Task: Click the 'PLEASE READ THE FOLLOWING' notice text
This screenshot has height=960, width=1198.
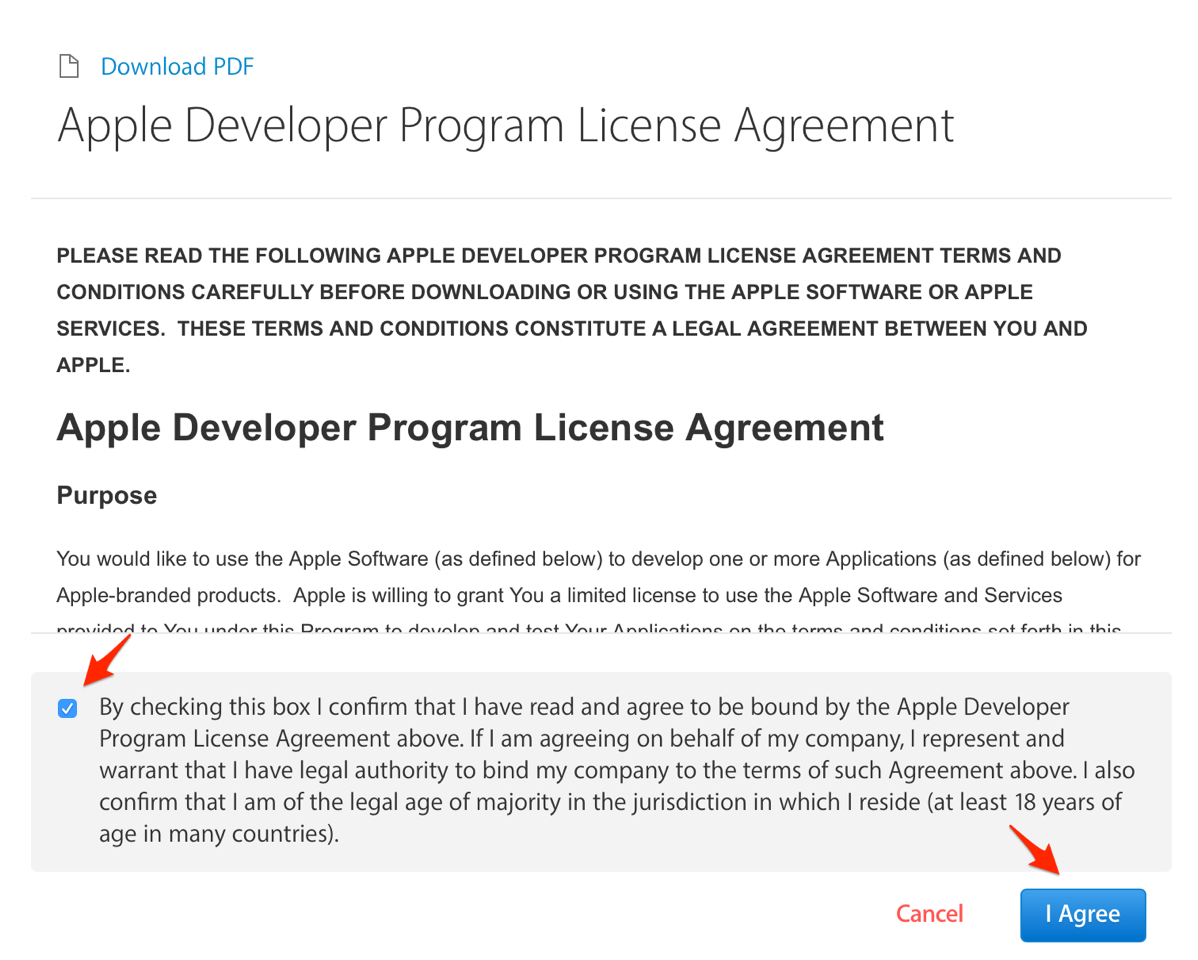Action: pos(572,310)
